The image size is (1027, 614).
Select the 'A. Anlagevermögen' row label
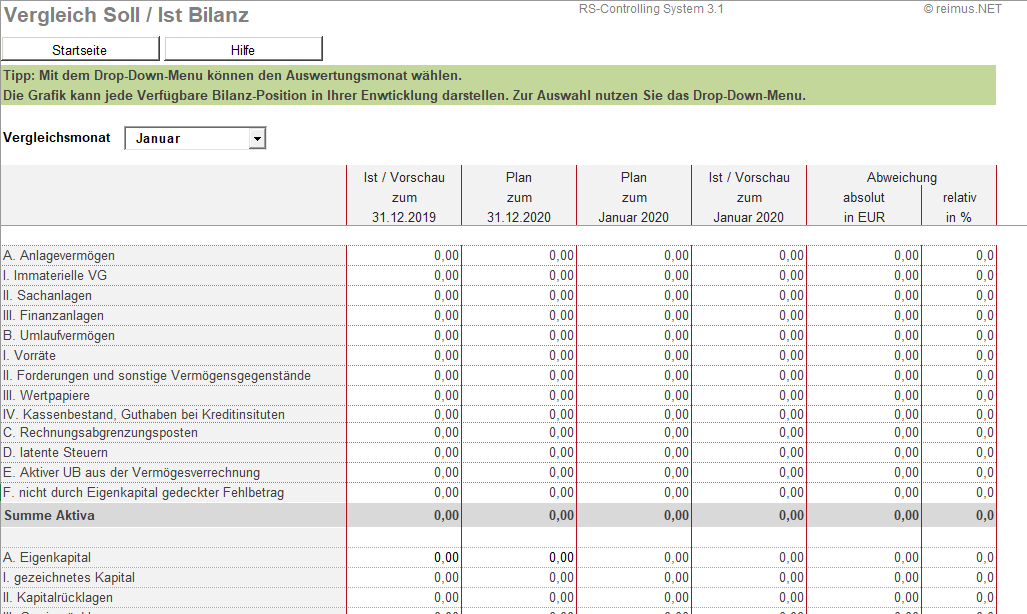(58, 256)
